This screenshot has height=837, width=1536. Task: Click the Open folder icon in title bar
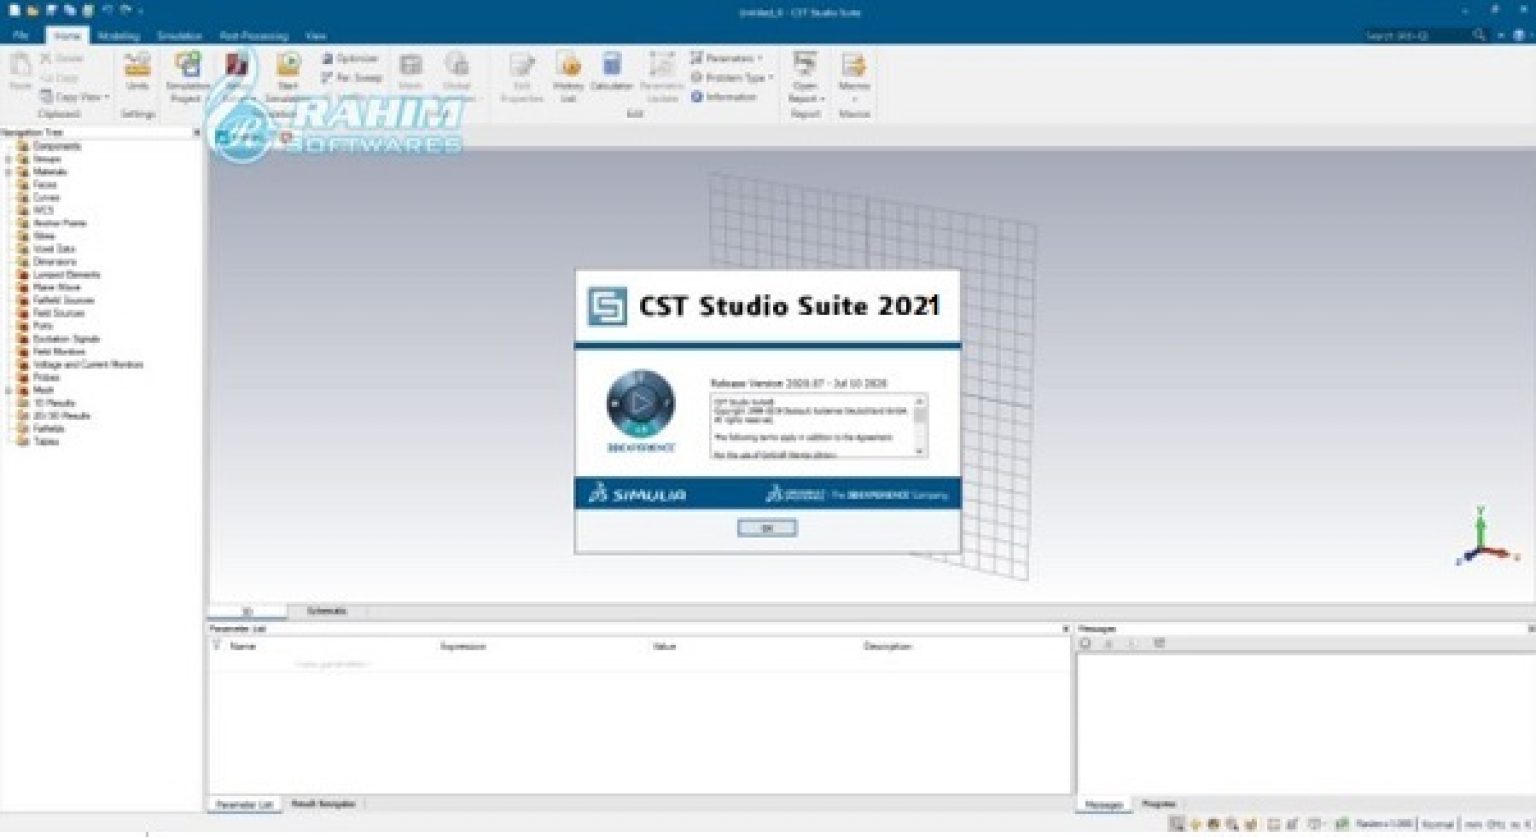click(33, 10)
